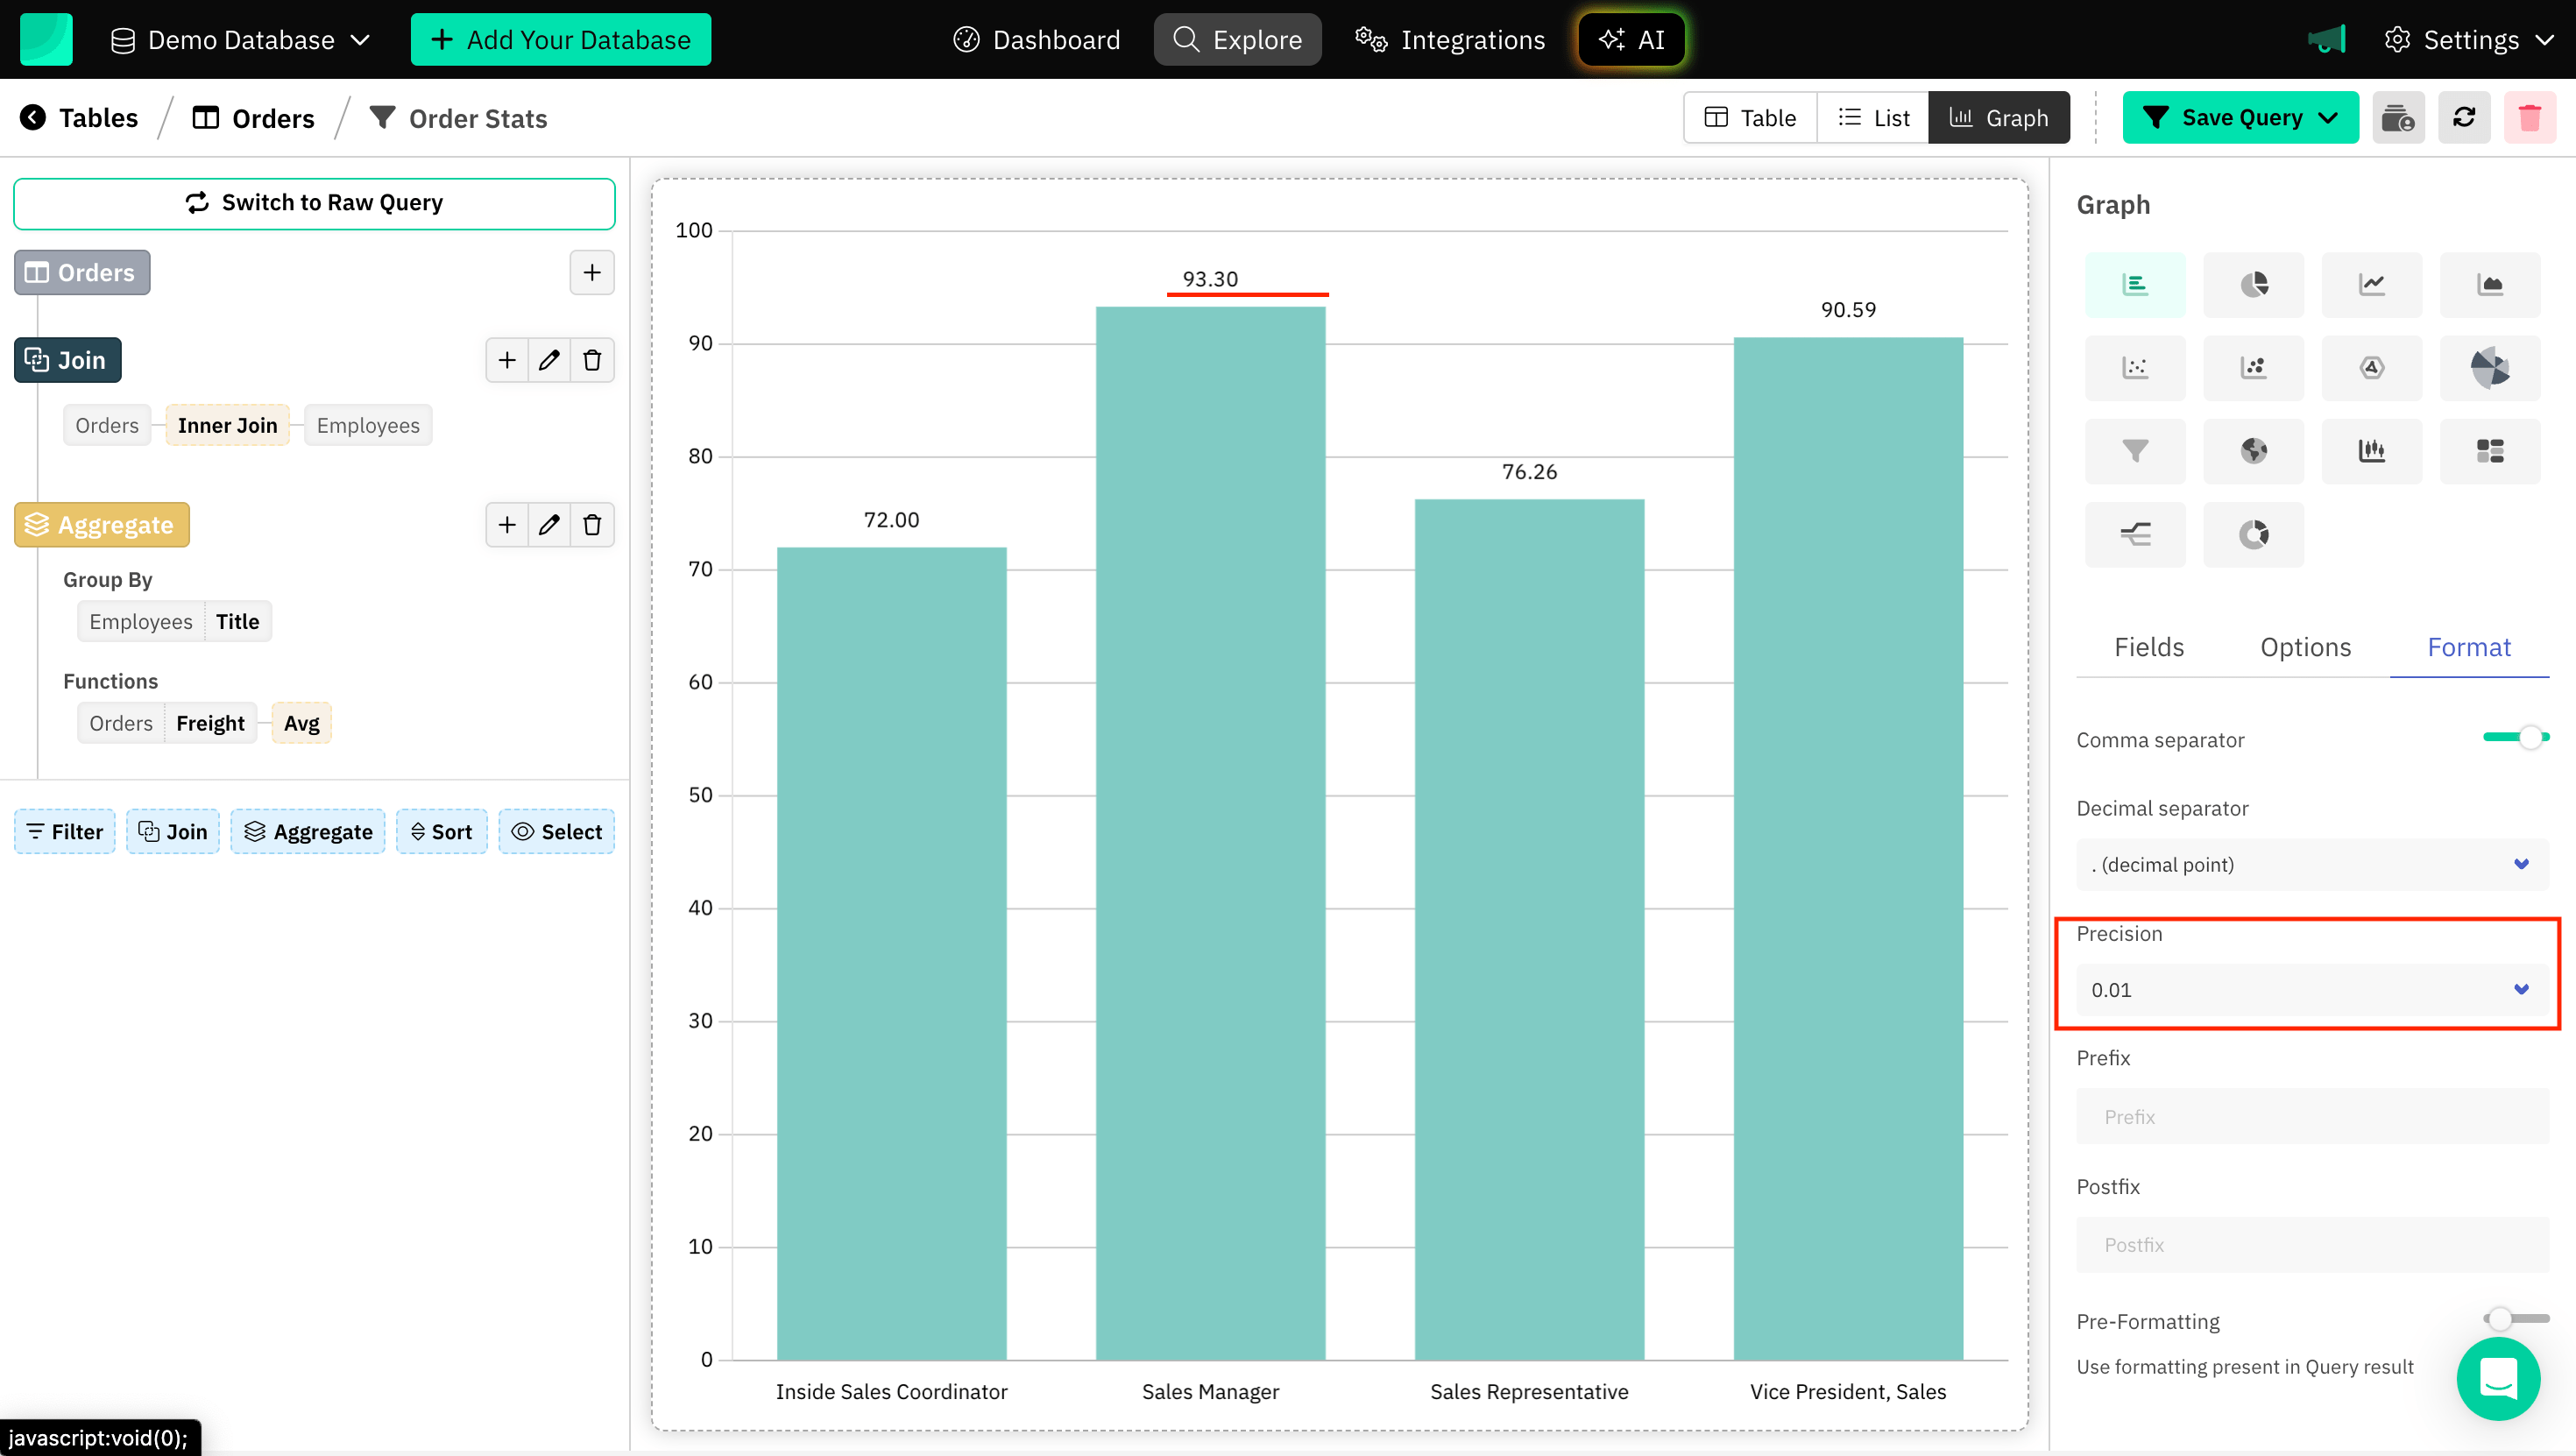Viewport: 2576px width, 1456px height.
Task: Expand the Decimal separator dropdown
Action: pyautogui.click(x=2308, y=864)
